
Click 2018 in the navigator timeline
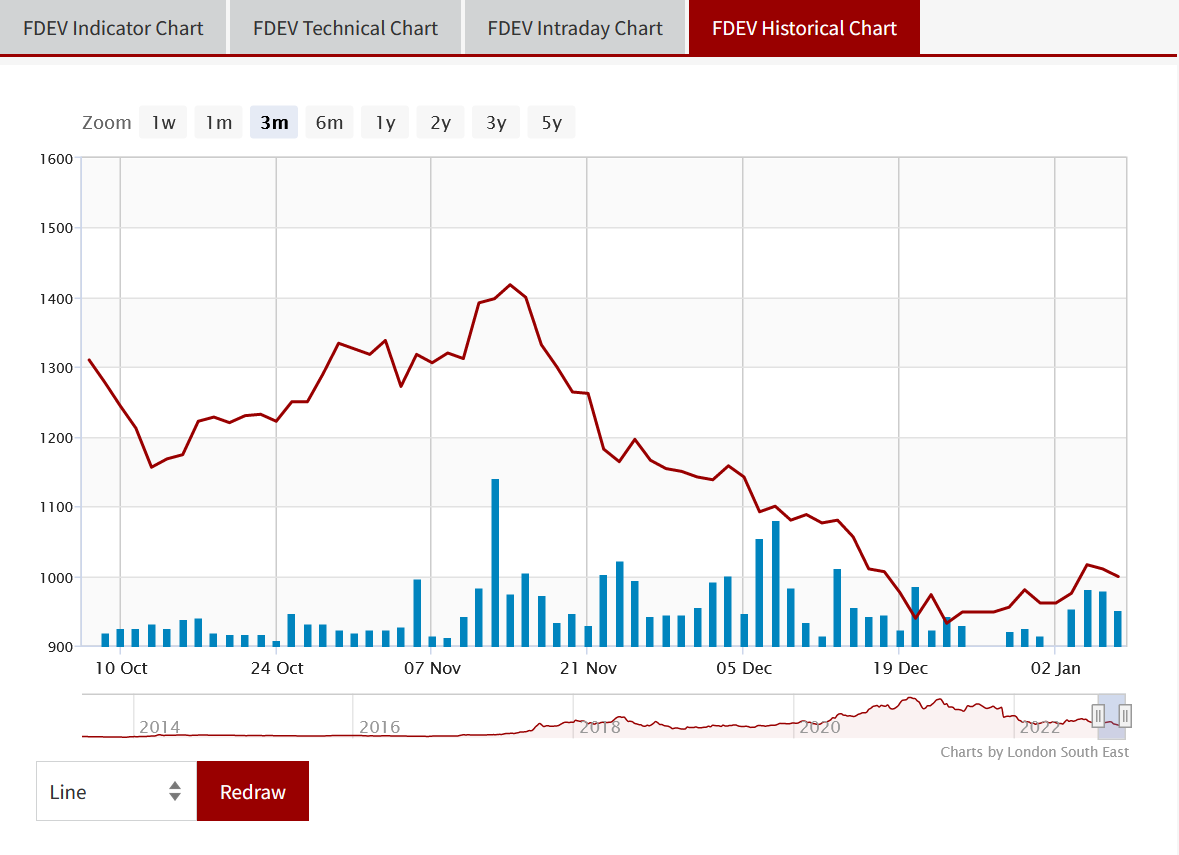pos(600,727)
